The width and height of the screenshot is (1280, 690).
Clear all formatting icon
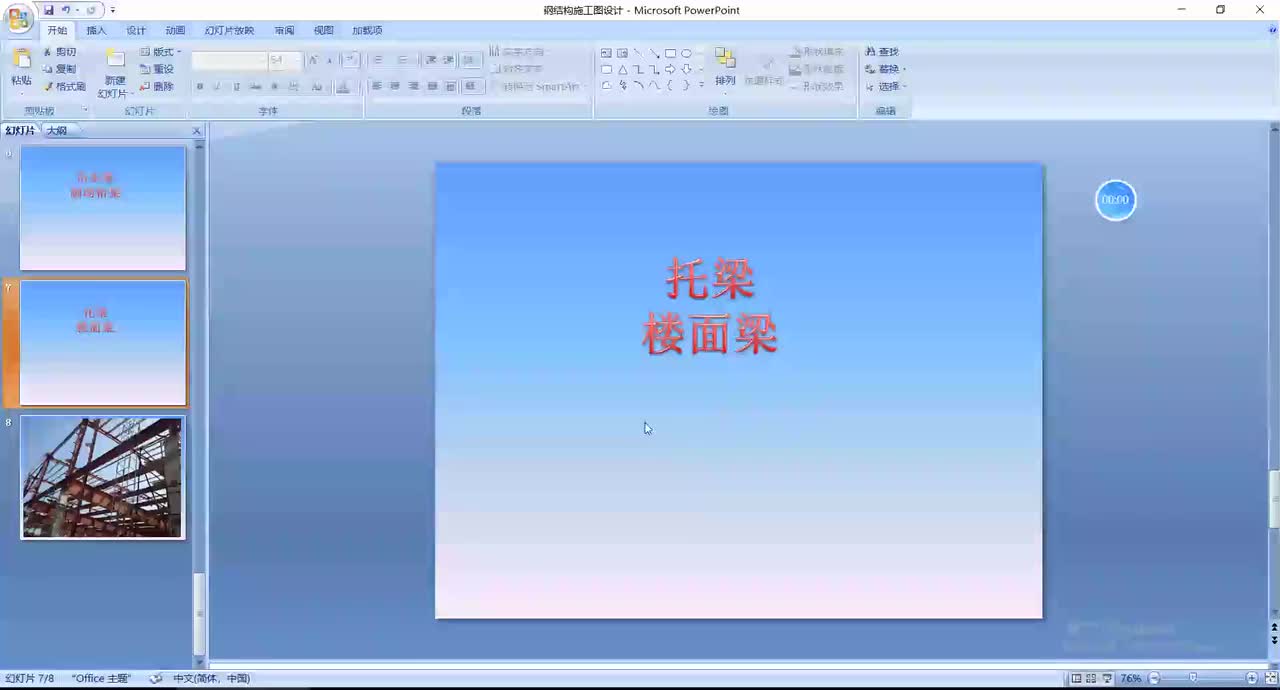tap(350, 61)
